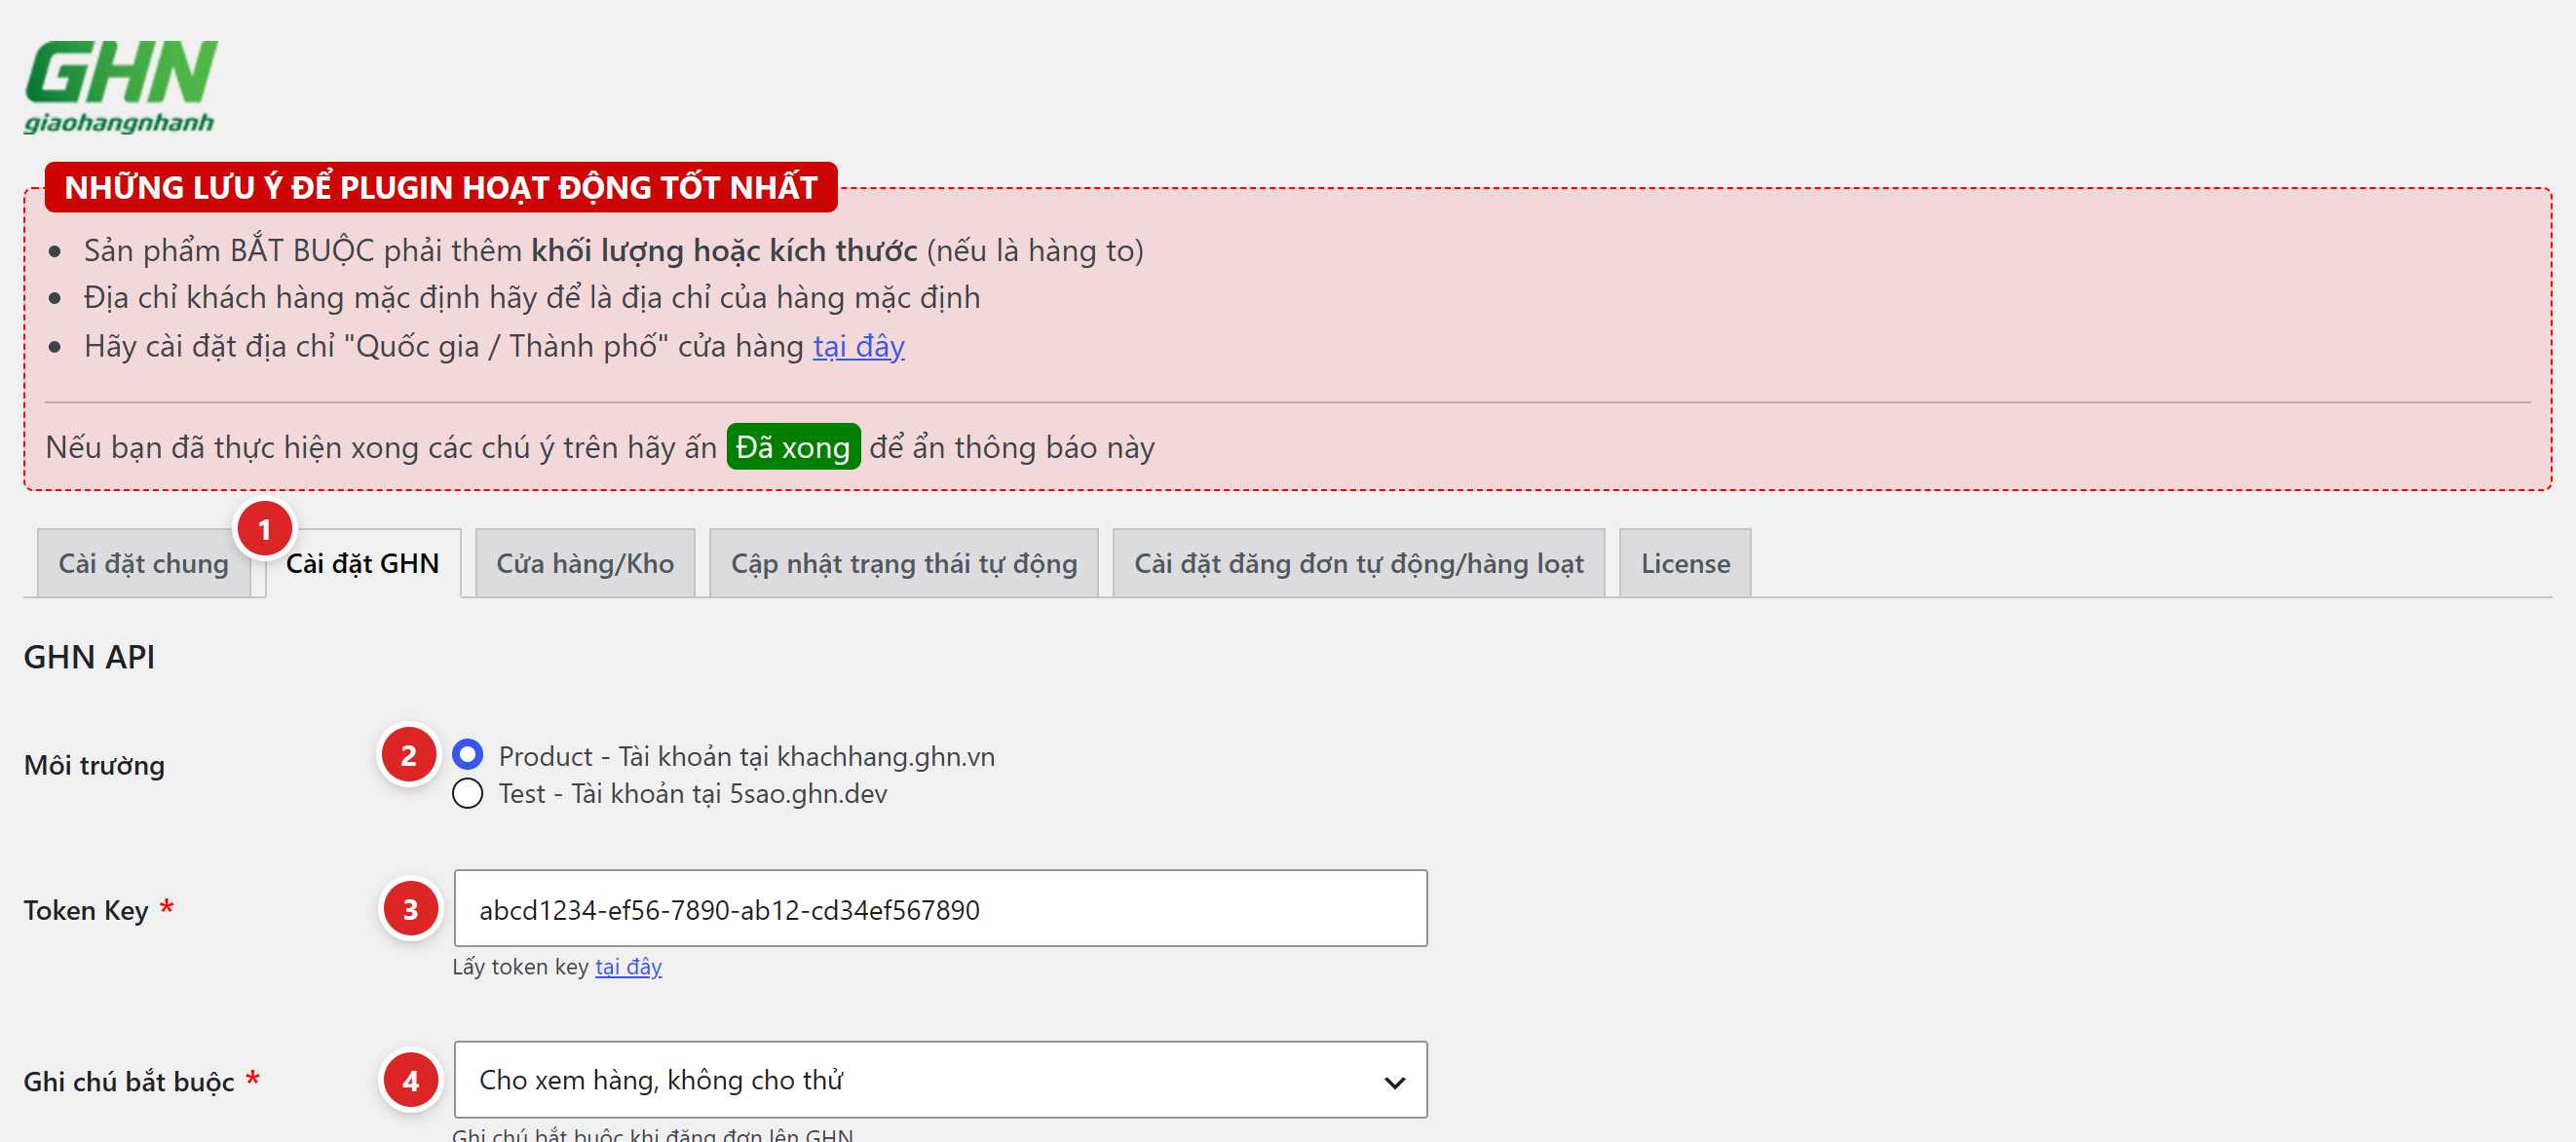Click inside the Token Key field
Viewport: 2576px width, 1142px height.
(940, 908)
